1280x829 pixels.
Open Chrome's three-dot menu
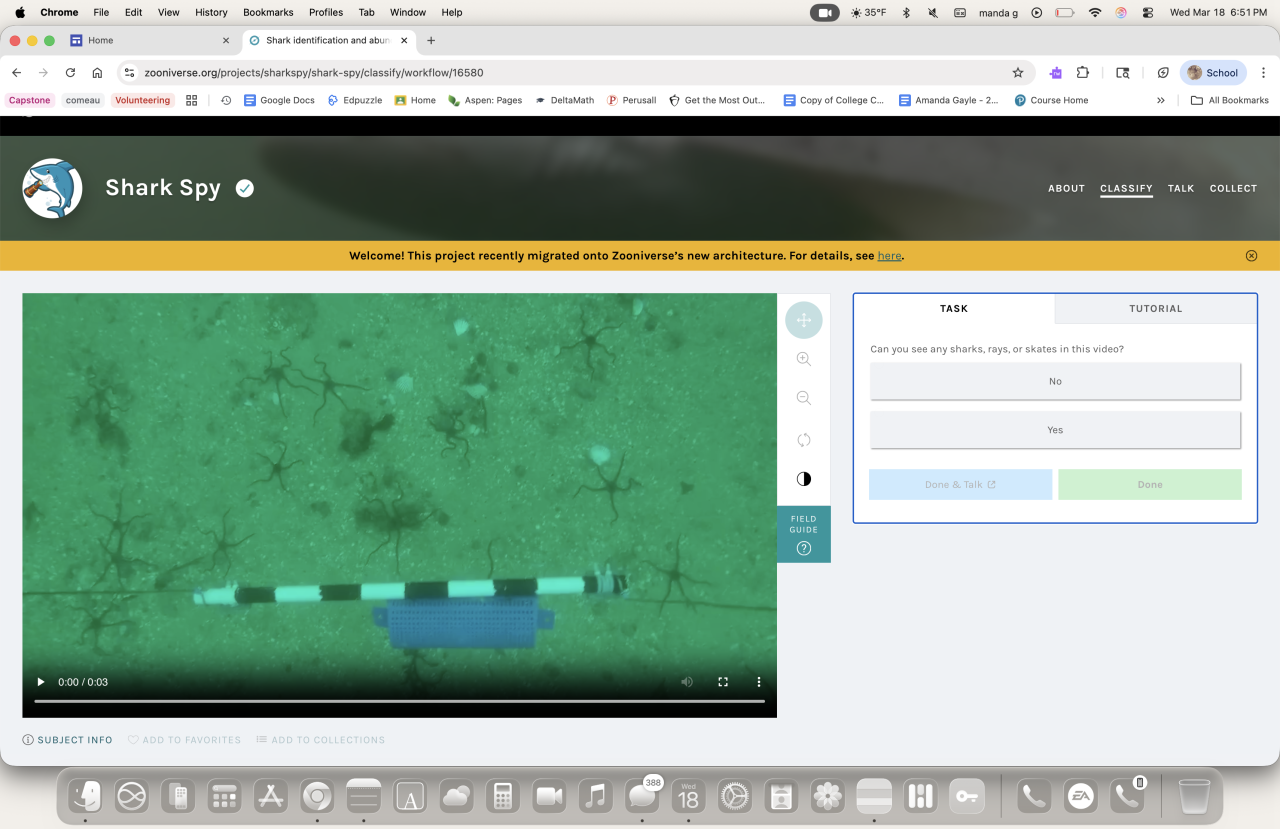point(1263,73)
